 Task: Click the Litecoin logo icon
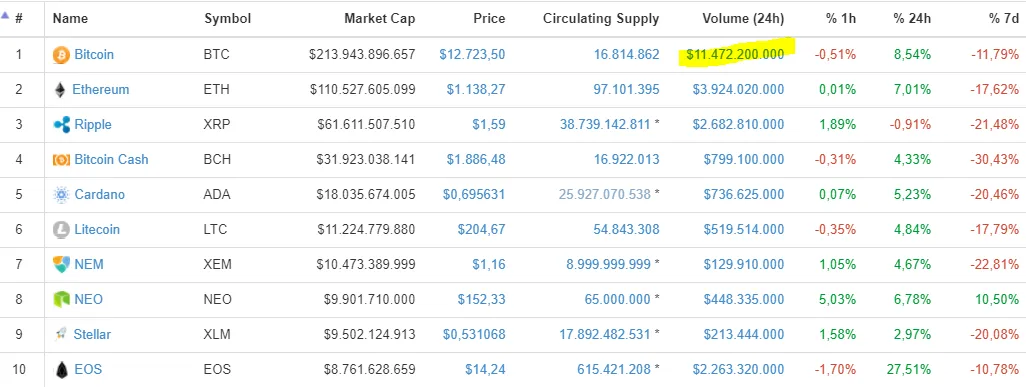[61, 230]
